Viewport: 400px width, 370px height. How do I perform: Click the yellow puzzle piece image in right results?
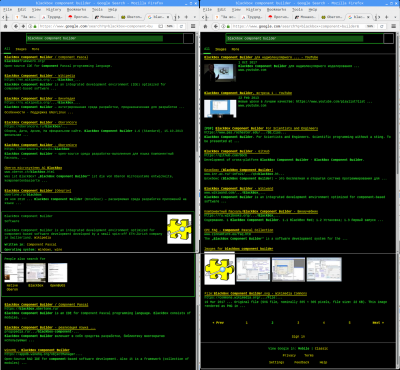pos(219,269)
